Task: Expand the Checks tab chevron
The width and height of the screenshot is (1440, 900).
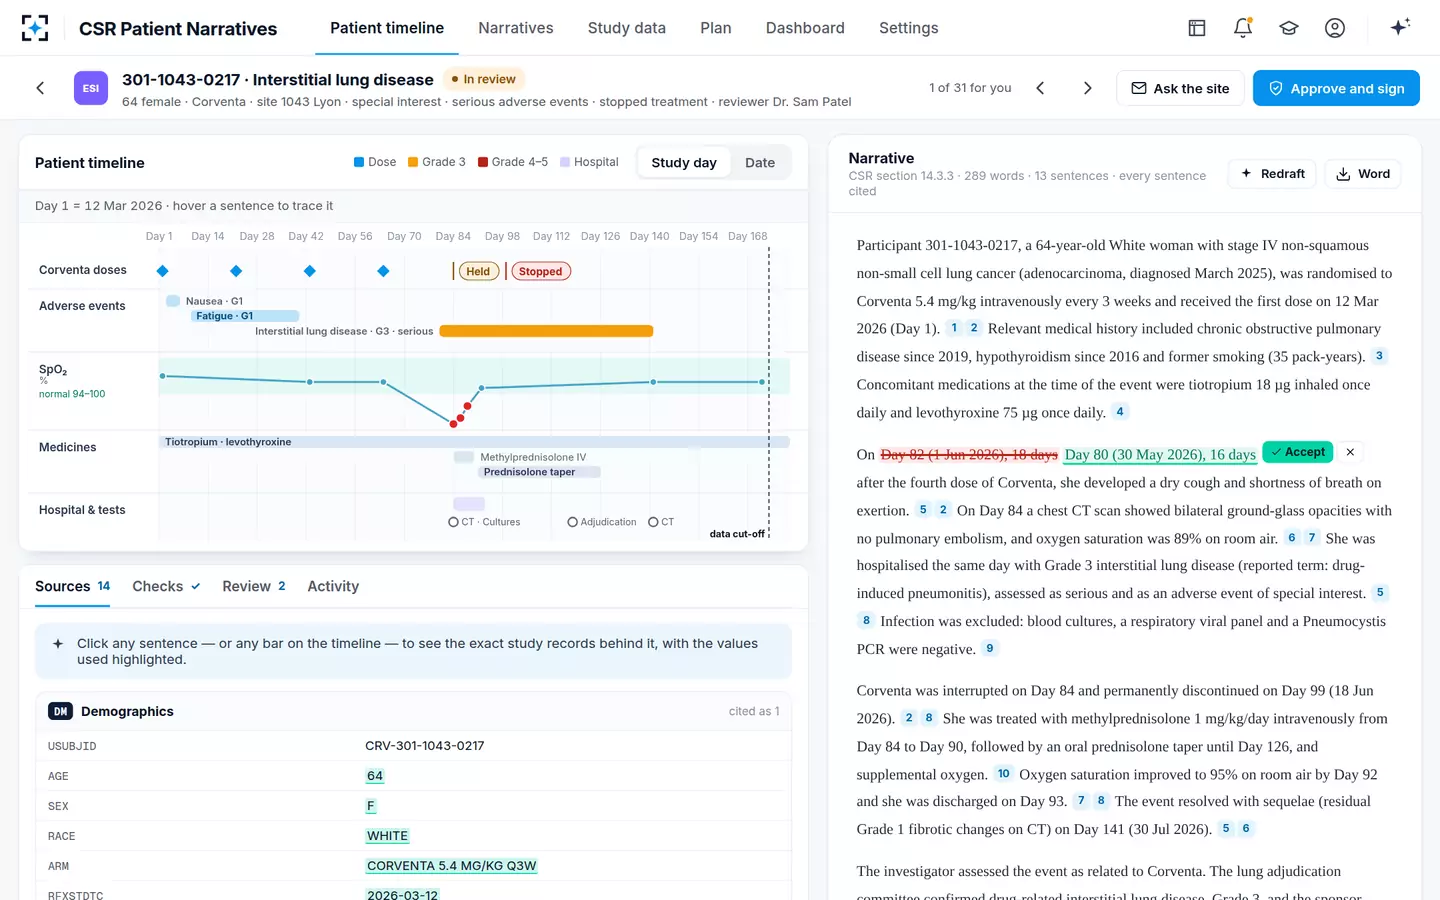Action: coord(196,587)
